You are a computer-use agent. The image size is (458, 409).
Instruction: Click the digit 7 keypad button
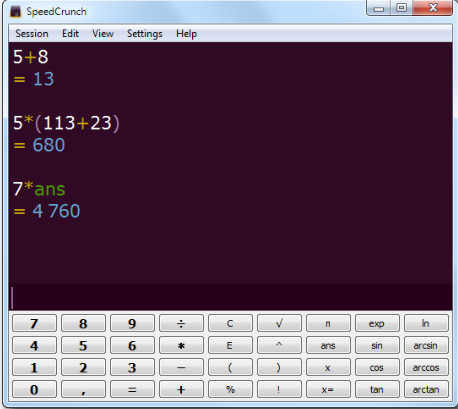point(34,323)
